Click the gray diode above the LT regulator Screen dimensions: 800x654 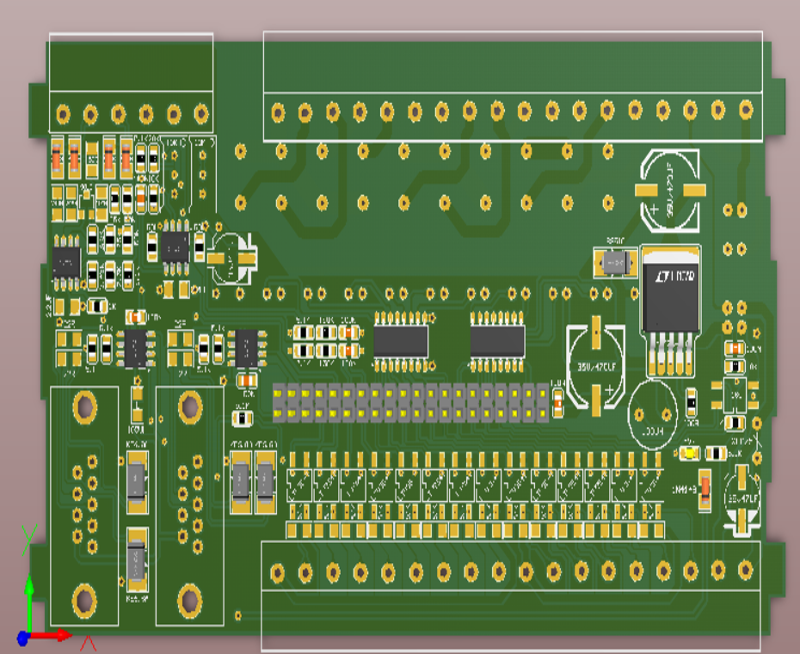614,263
